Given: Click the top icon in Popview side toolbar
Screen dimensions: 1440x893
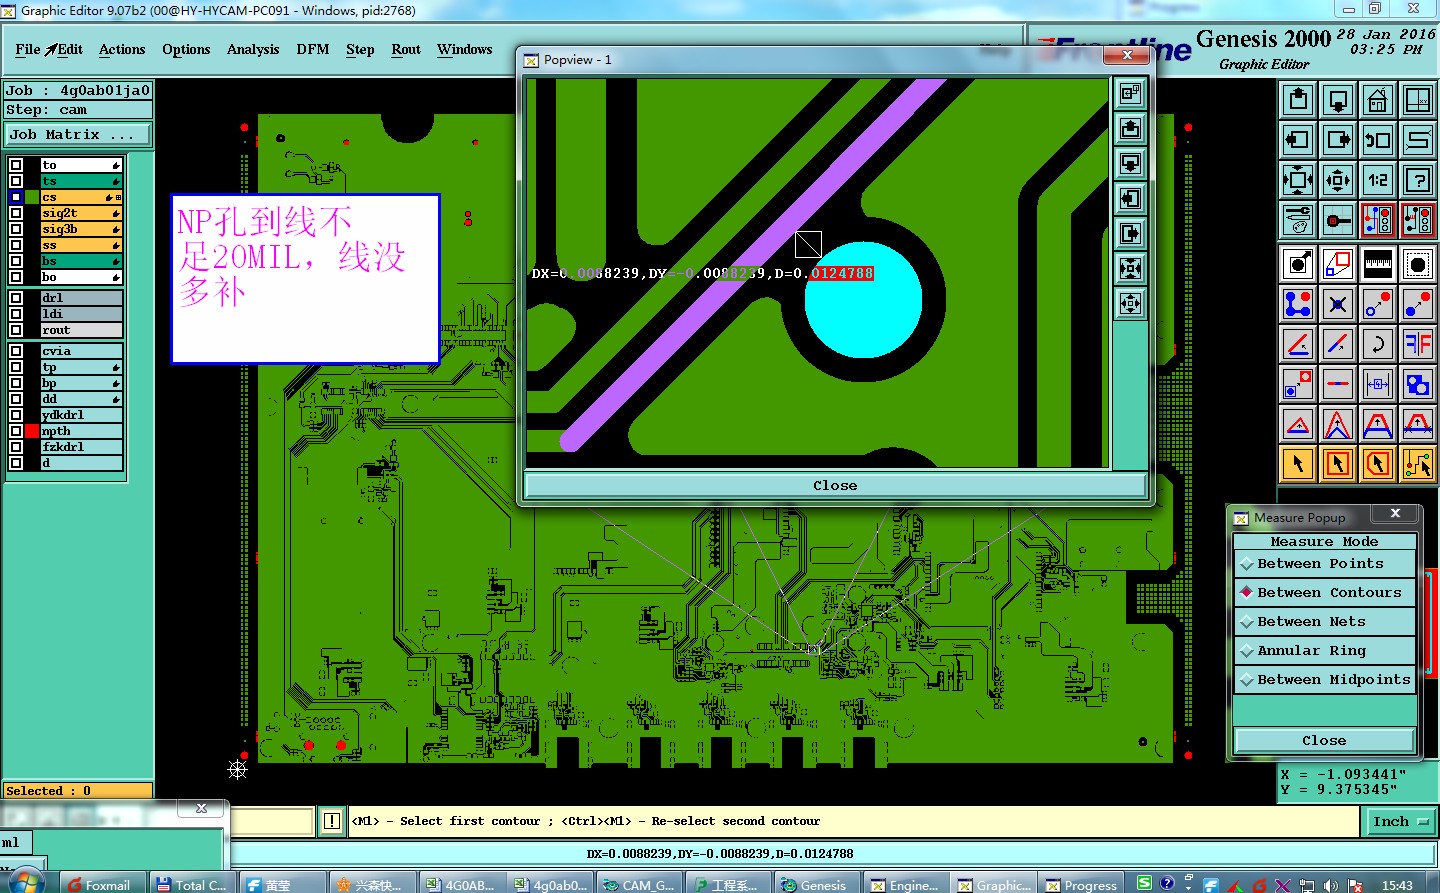Looking at the screenshot, I should 1130,94.
